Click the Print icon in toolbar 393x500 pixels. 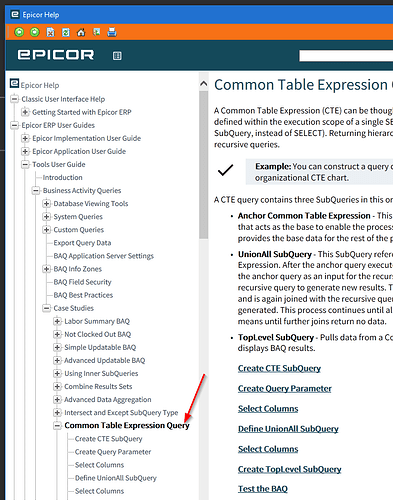[x=112, y=32]
